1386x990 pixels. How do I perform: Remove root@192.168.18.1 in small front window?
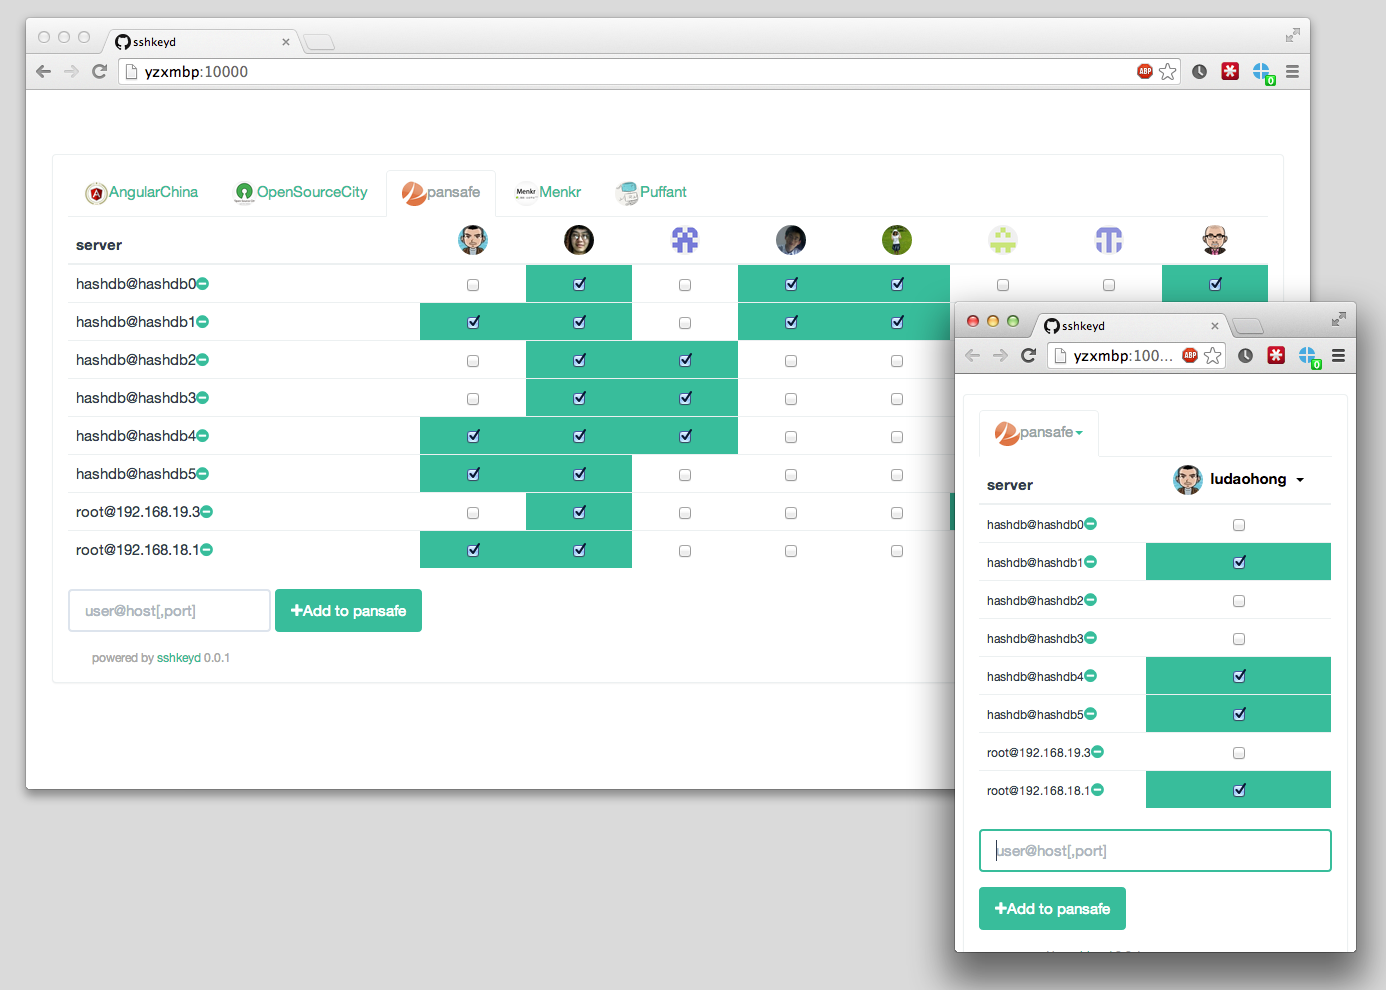[1098, 790]
